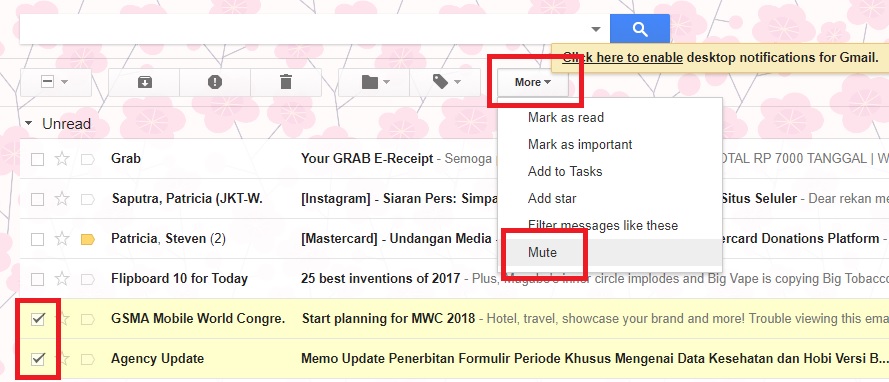Open the Labels tag dropdown

(445, 82)
